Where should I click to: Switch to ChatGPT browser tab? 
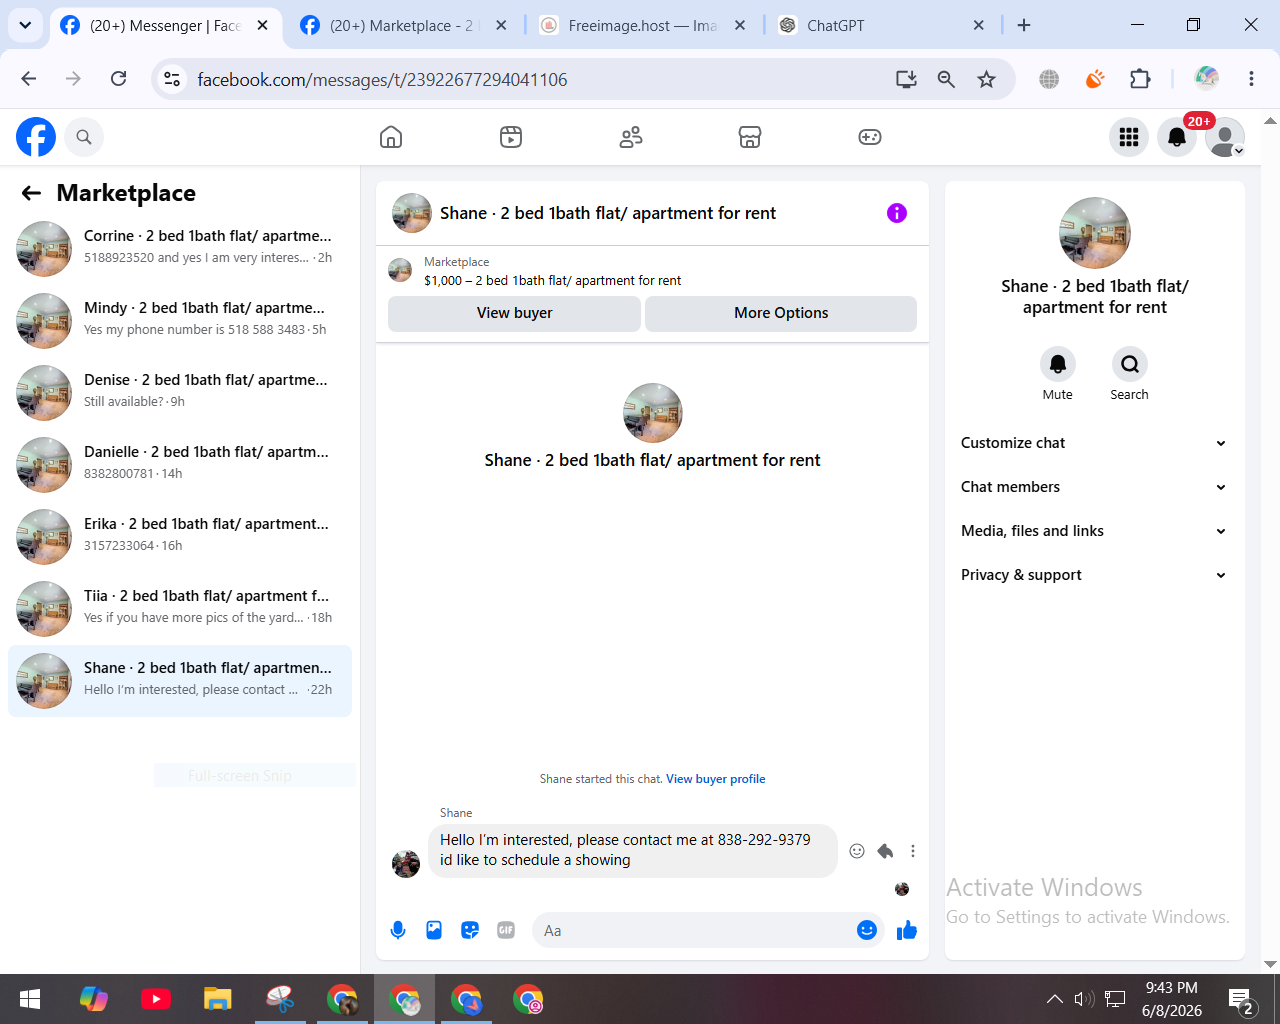882,26
